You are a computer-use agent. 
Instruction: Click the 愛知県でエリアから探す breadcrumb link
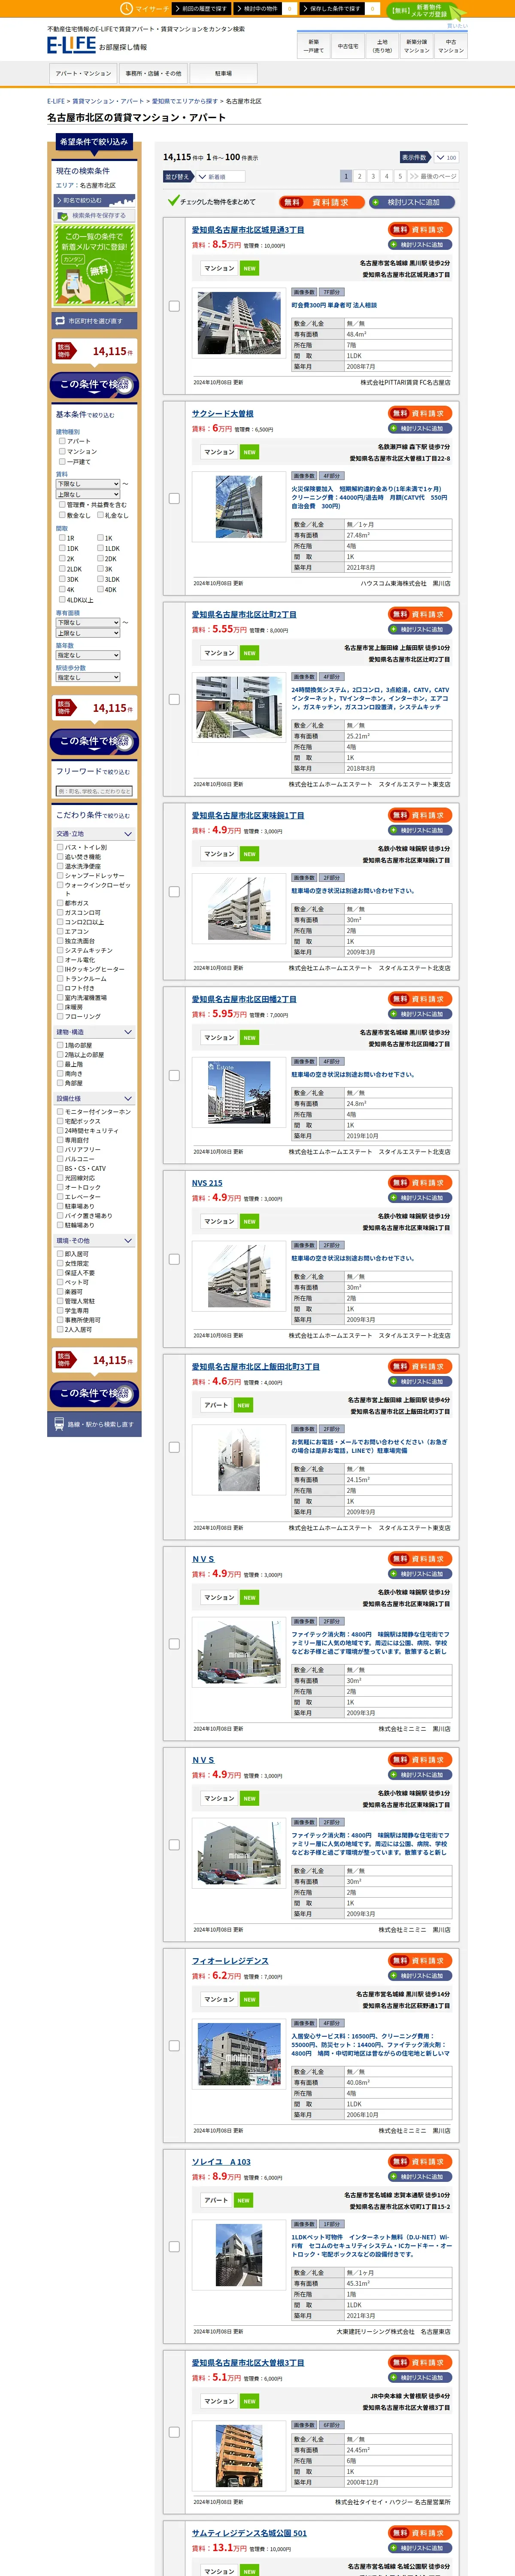(184, 101)
